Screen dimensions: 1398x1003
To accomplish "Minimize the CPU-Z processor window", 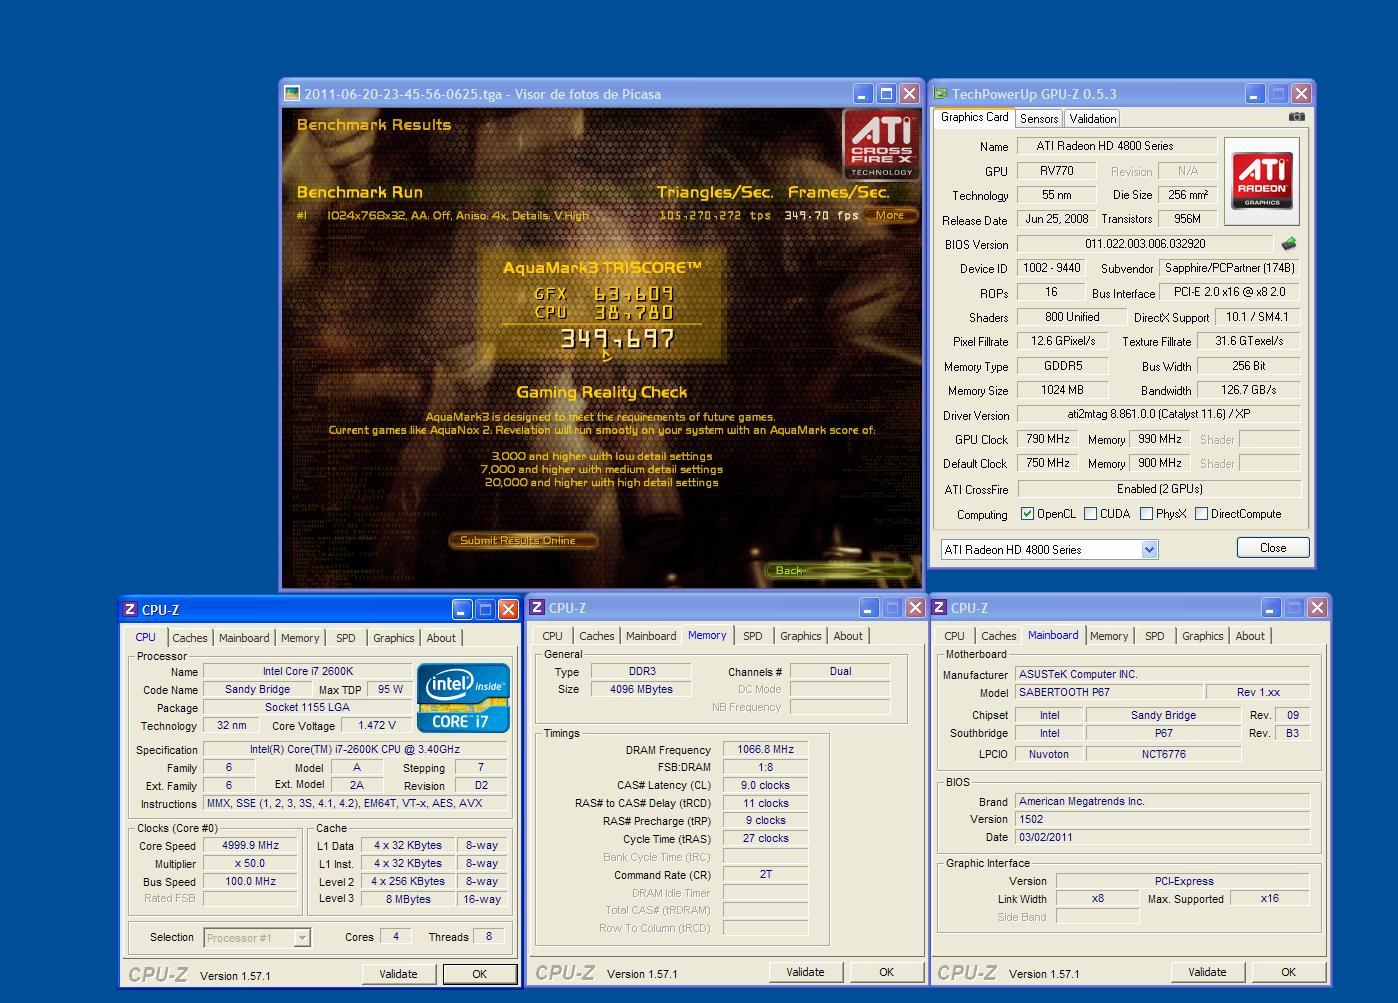I will pyautogui.click(x=462, y=609).
